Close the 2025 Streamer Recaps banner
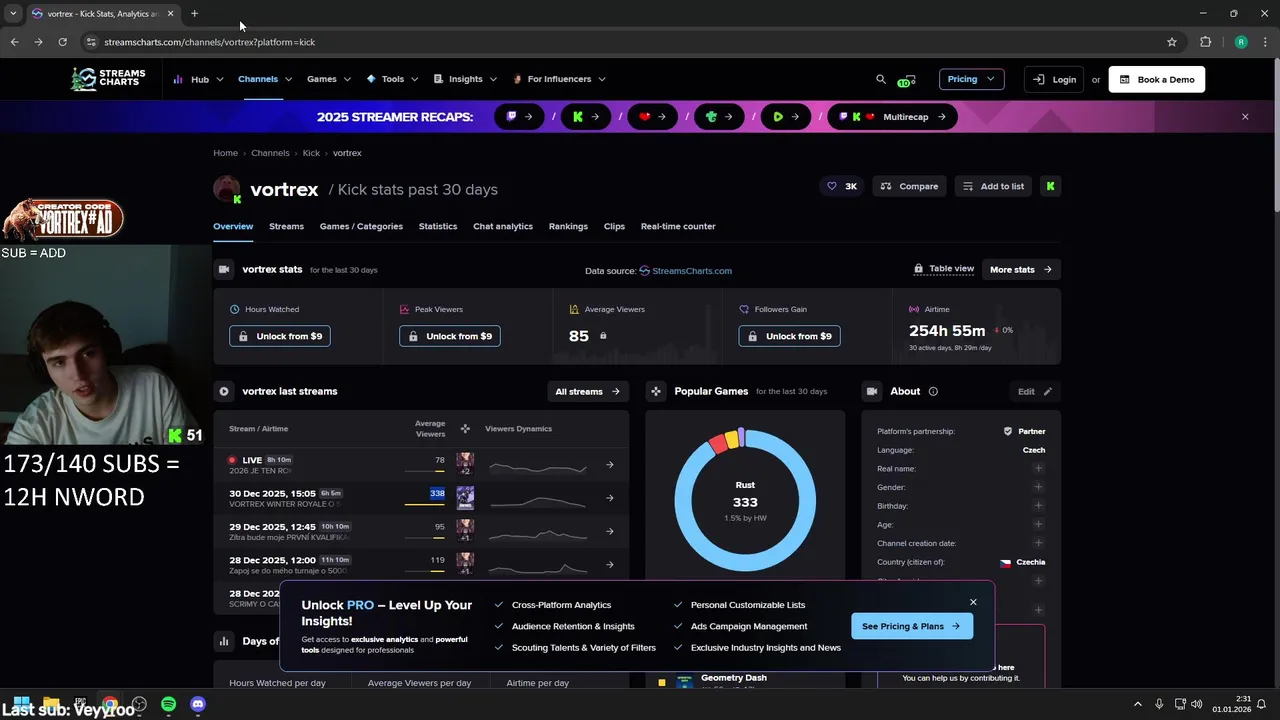Viewport: 1280px width, 720px height. coord(1245,117)
